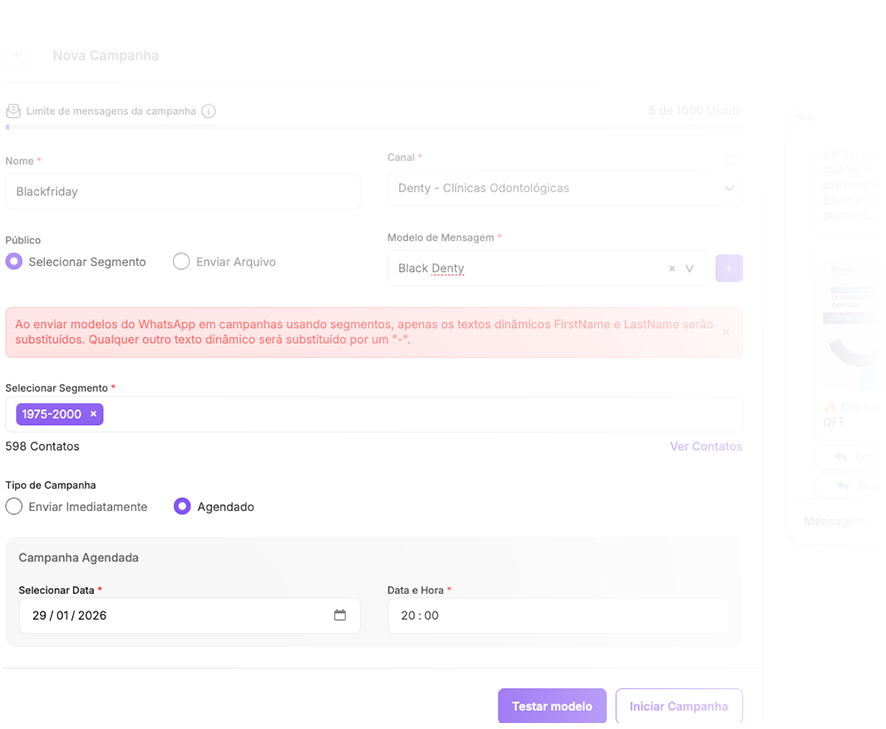Image resolution: width=886 pixels, height=729 pixels.
Task: Open the Ver Contatos link
Action: (x=705, y=446)
